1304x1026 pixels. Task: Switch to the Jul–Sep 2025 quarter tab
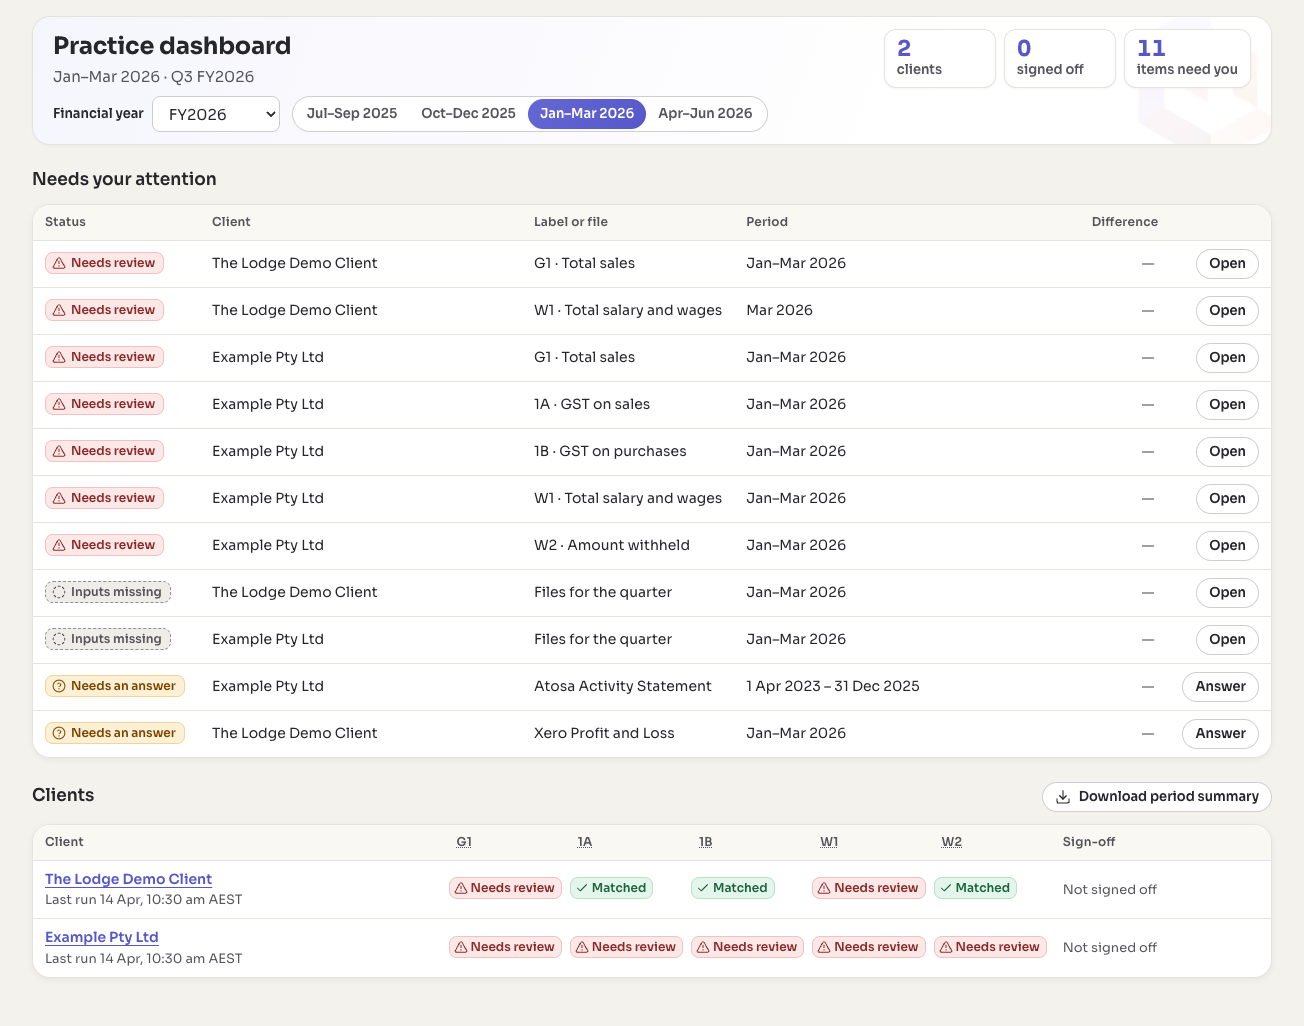pyautogui.click(x=352, y=113)
